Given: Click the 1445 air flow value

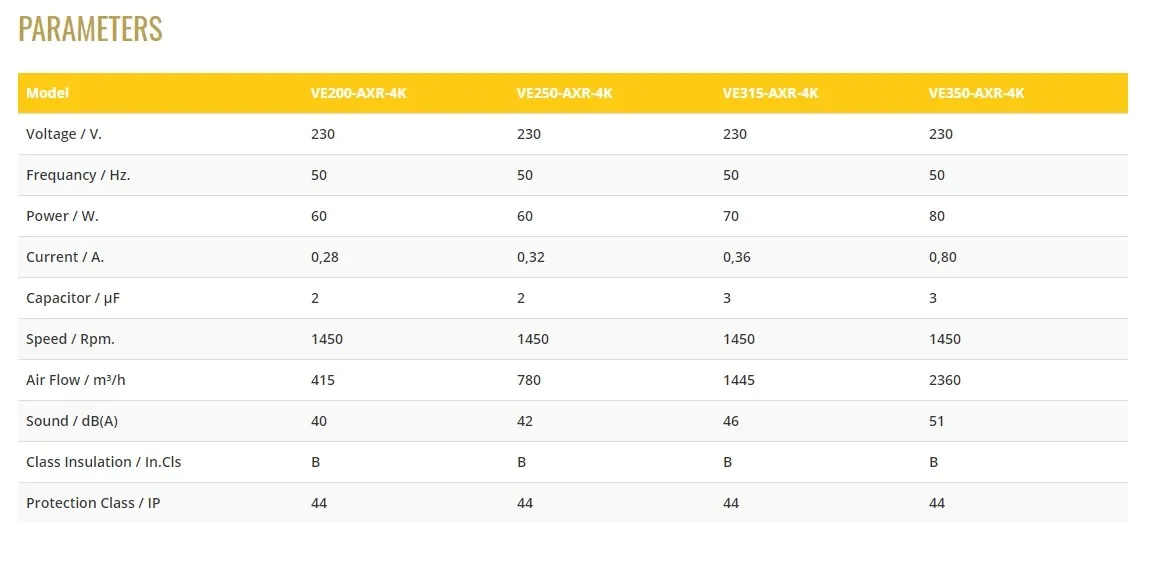Looking at the screenshot, I should pos(739,380).
